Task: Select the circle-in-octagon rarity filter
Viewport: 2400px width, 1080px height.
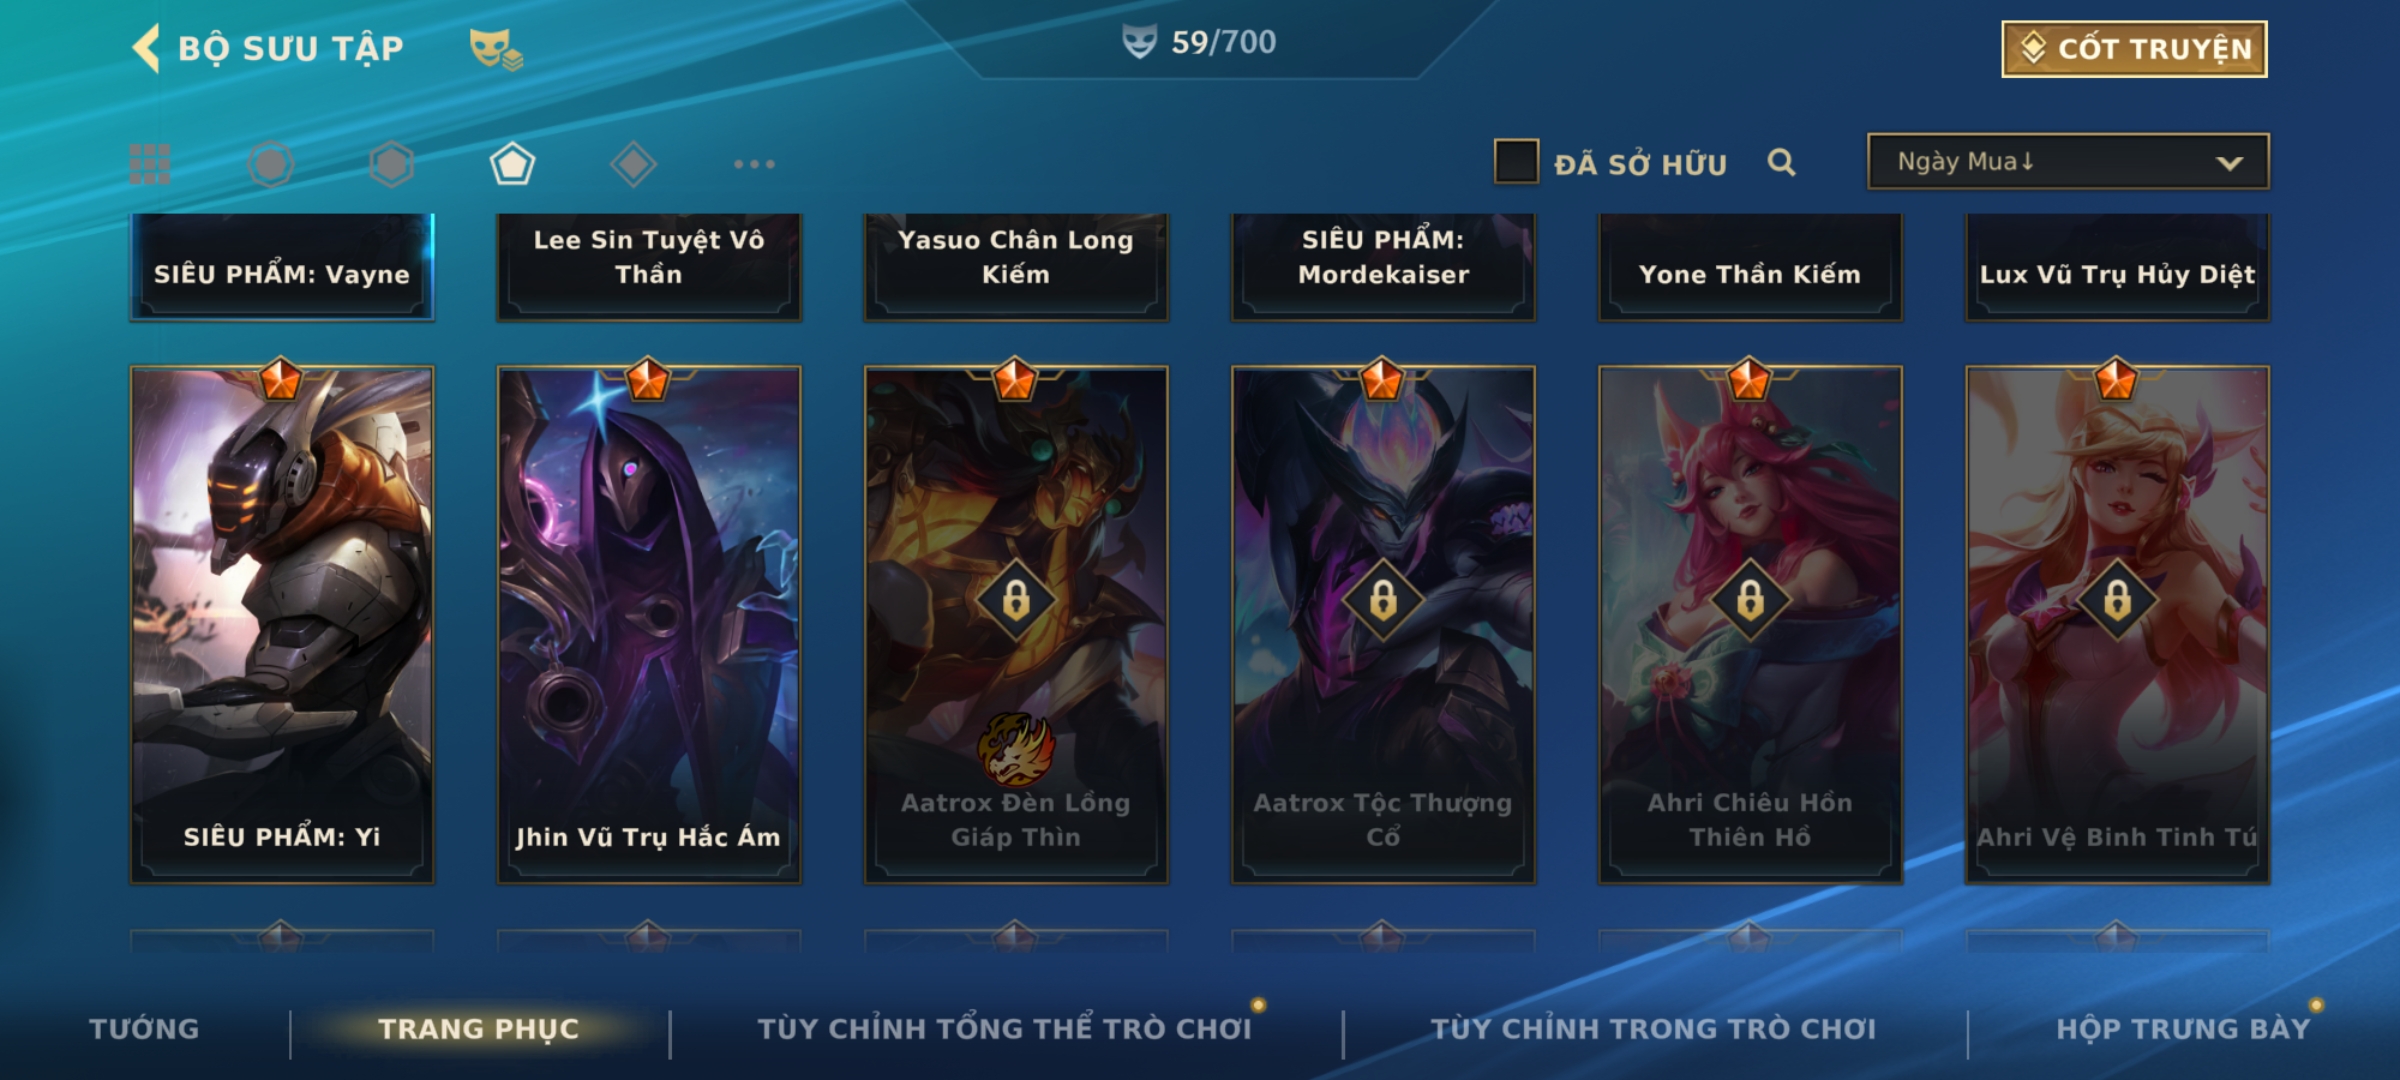Action: click(x=271, y=164)
